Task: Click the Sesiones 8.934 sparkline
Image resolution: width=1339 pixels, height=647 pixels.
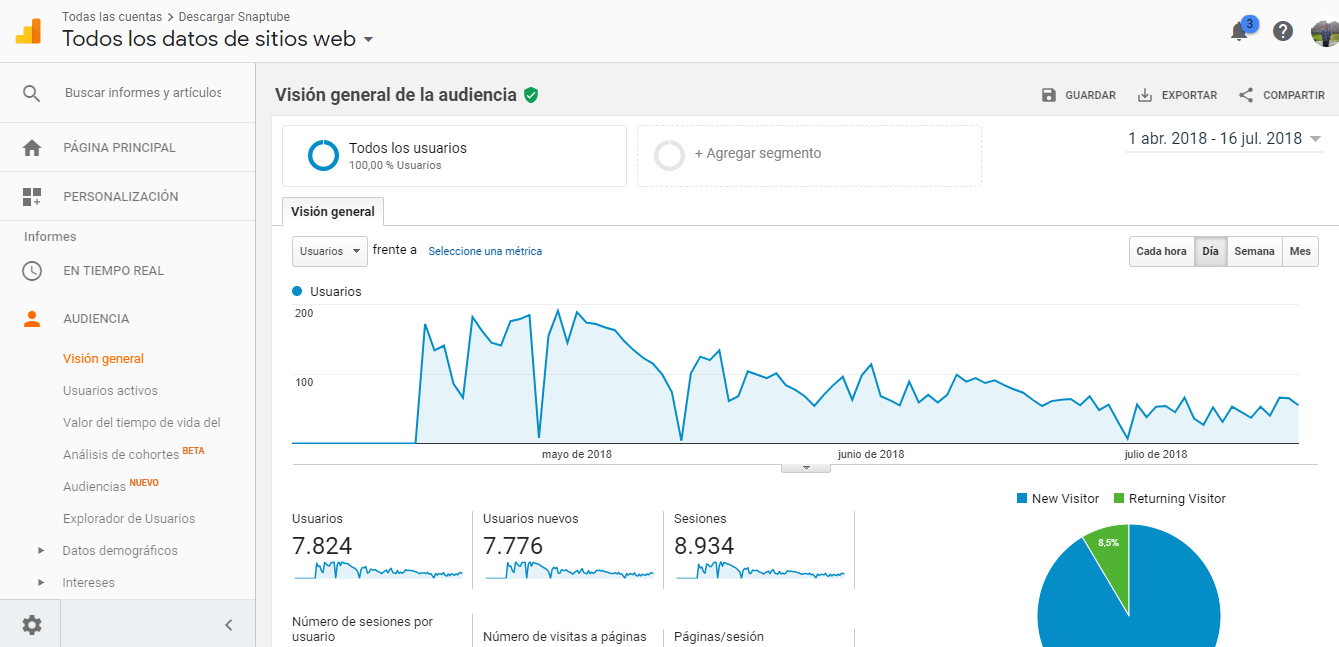Action: point(760,570)
